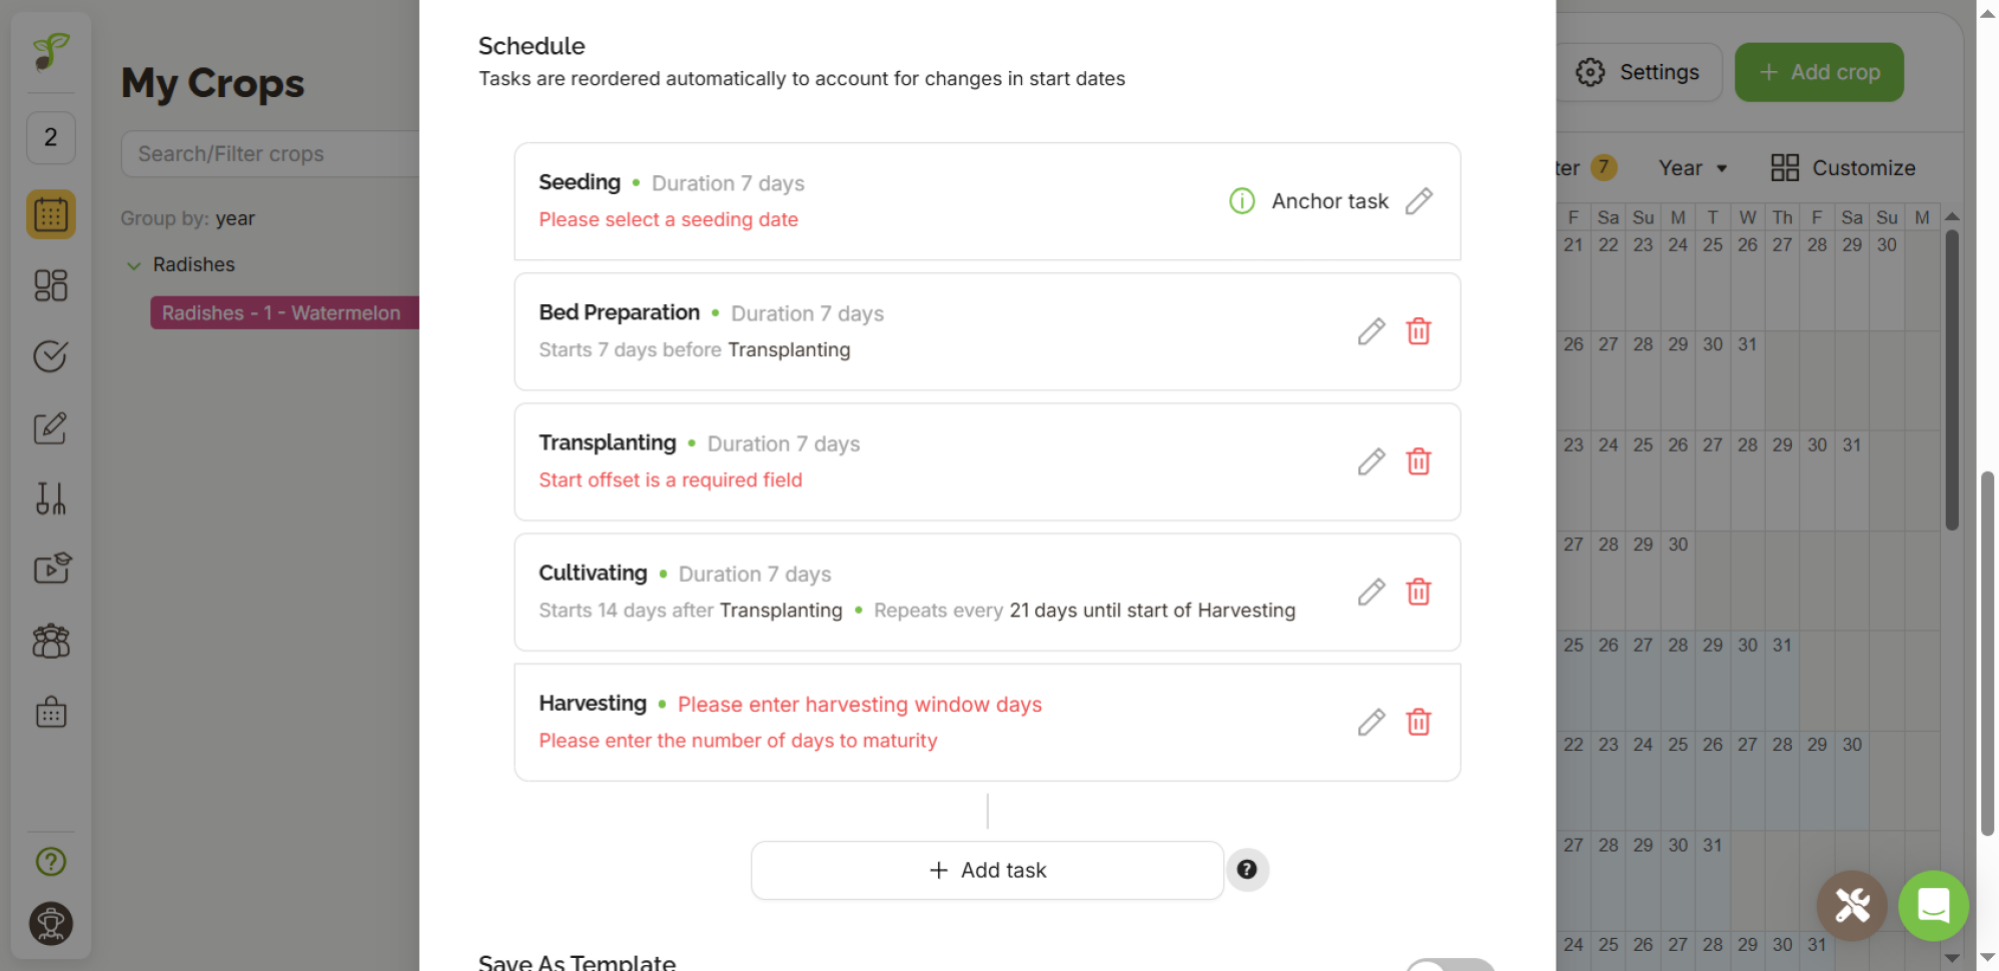Edit the Seeding task via pencil icon
Viewport: 1999px width, 971px height.
click(1419, 201)
